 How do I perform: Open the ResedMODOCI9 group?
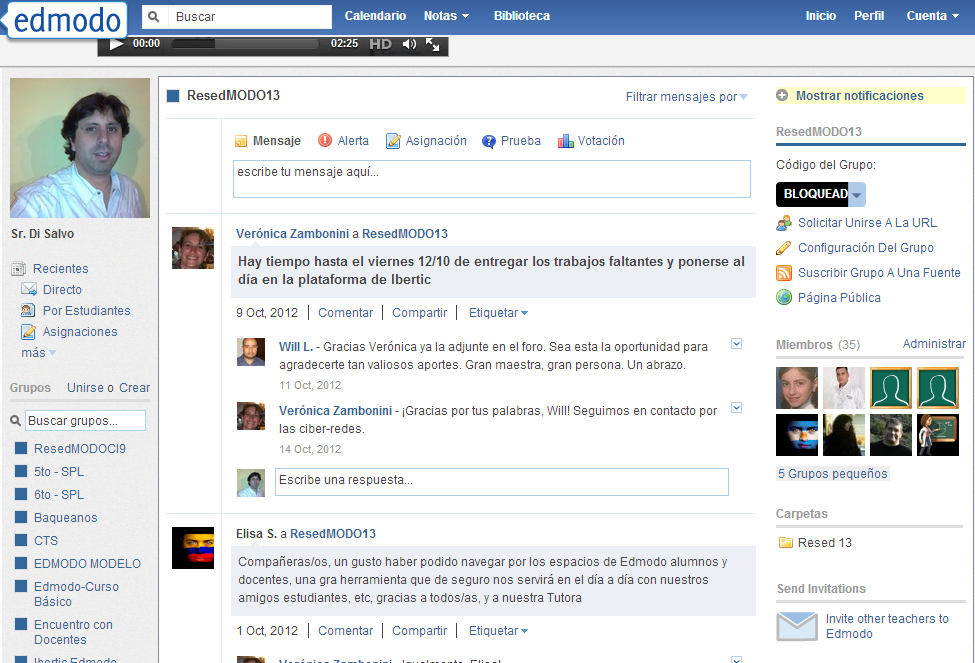coord(80,449)
